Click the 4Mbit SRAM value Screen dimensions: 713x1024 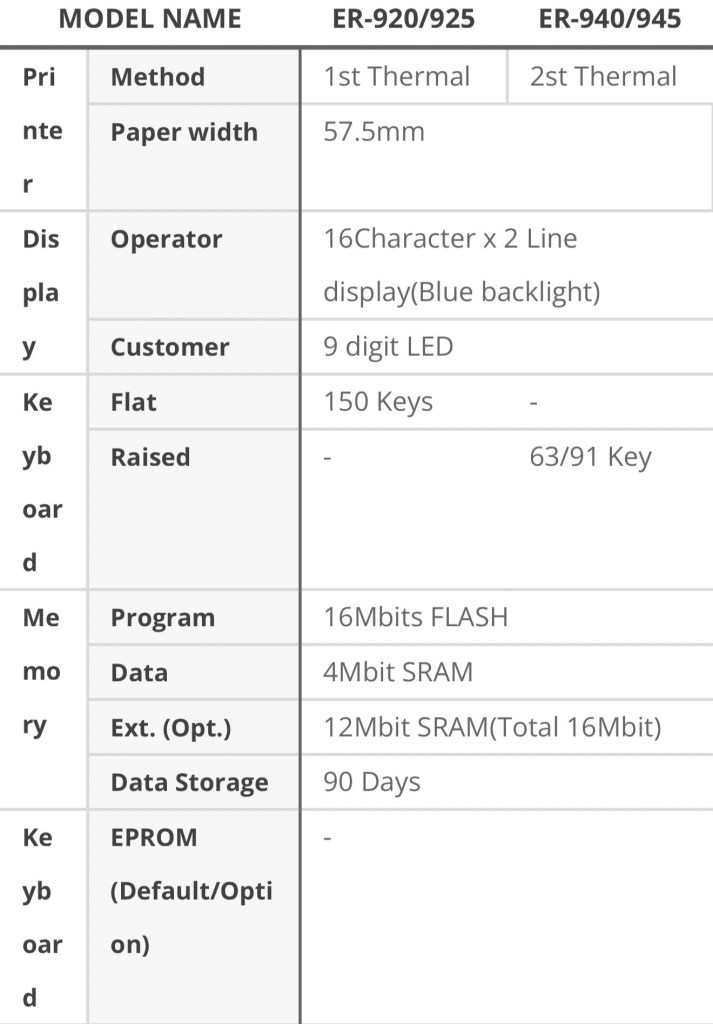point(398,672)
